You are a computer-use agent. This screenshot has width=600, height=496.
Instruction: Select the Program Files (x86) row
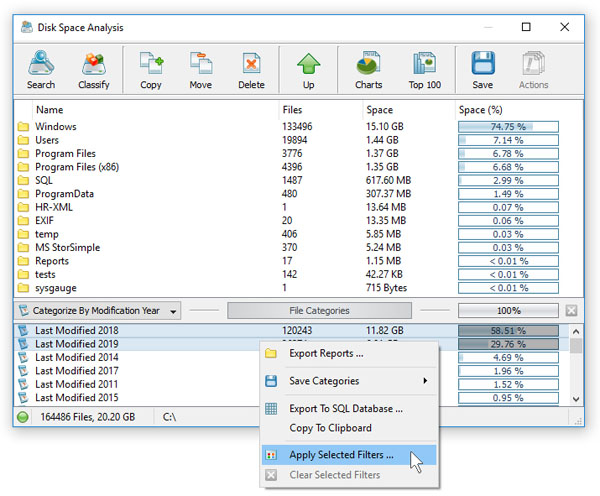pos(298,167)
